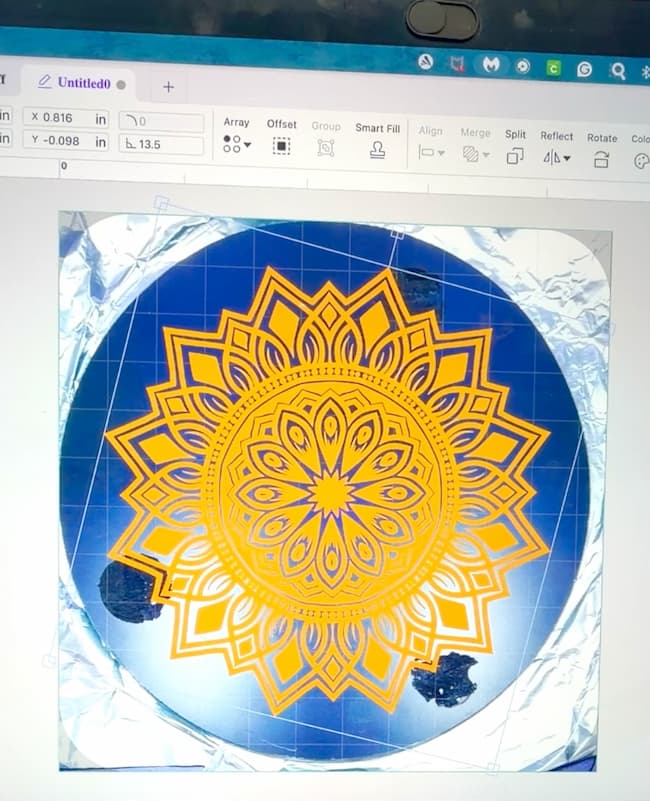650x801 pixels.
Task: Expand the Reflect dropdown arrow
Action: 567,159
